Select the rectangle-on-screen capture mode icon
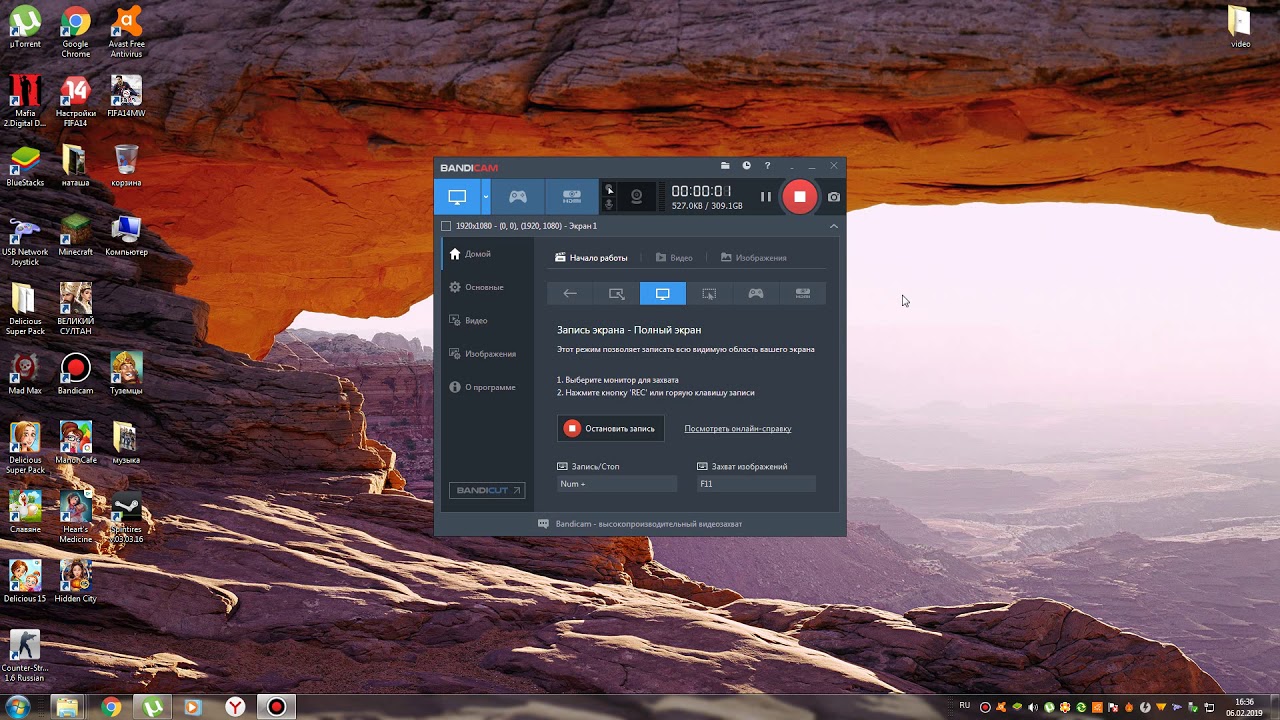Screen dimensions: 1280x720 pyautogui.click(x=616, y=294)
